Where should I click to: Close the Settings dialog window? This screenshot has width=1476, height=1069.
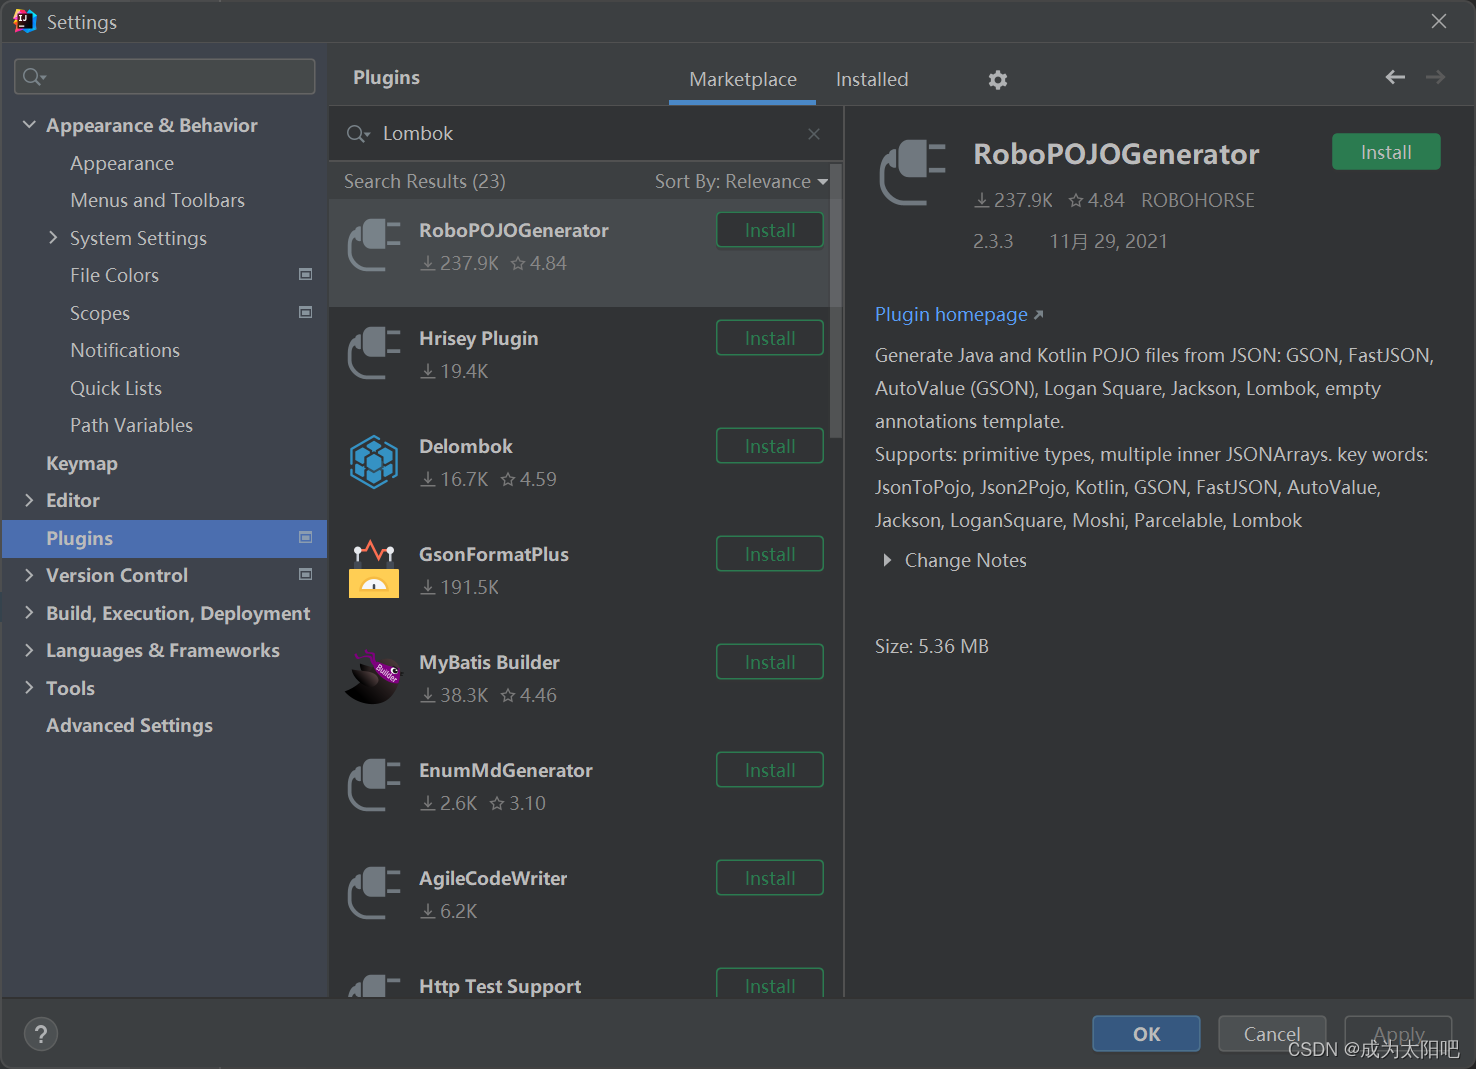point(1439,21)
